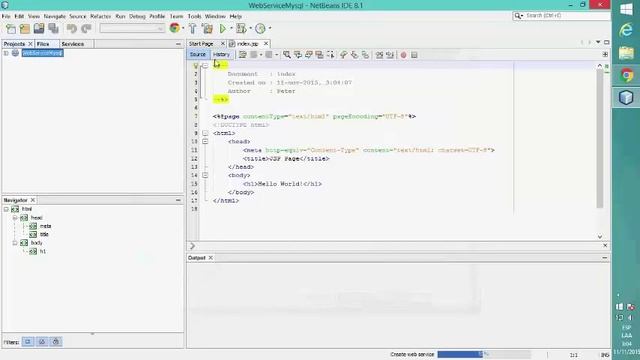The height and width of the screenshot is (360, 640).
Task: Click the Create web service progress bar
Action: (x=484, y=354)
